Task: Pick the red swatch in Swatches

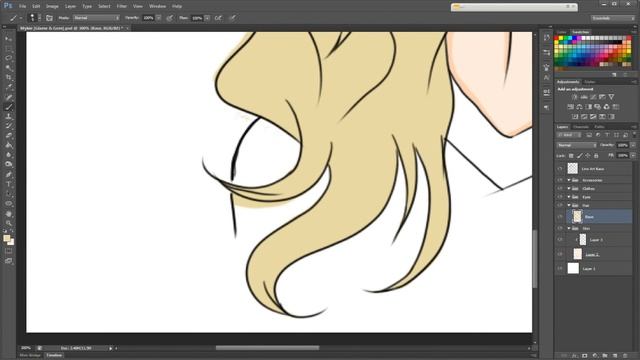Action: (557, 38)
